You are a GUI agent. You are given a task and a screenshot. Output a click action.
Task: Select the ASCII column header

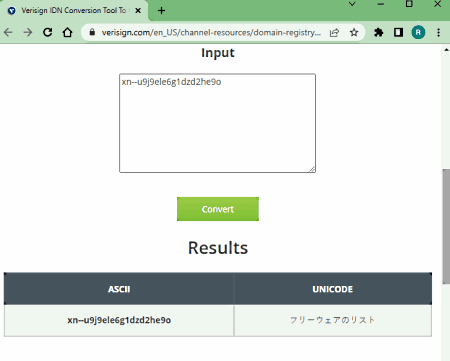(x=119, y=289)
